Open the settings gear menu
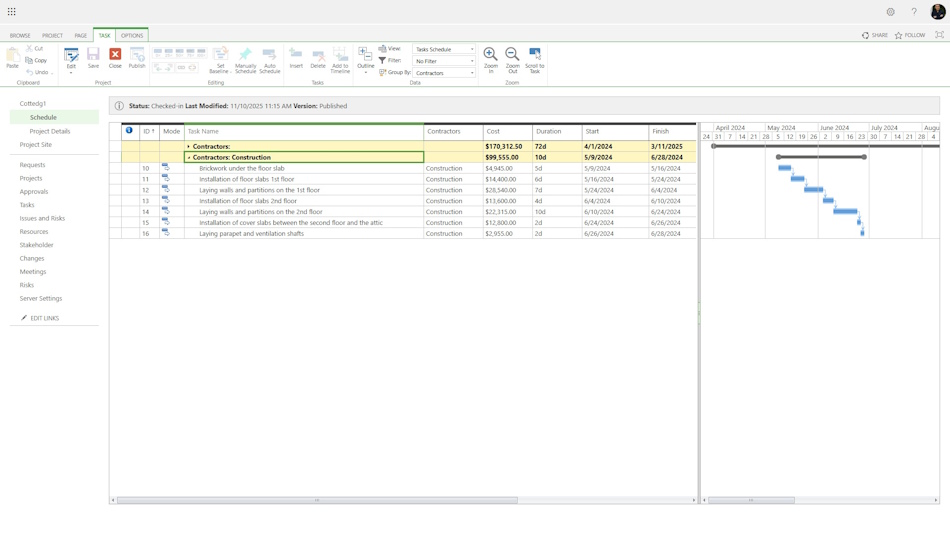950x534 pixels. pyautogui.click(x=890, y=12)
